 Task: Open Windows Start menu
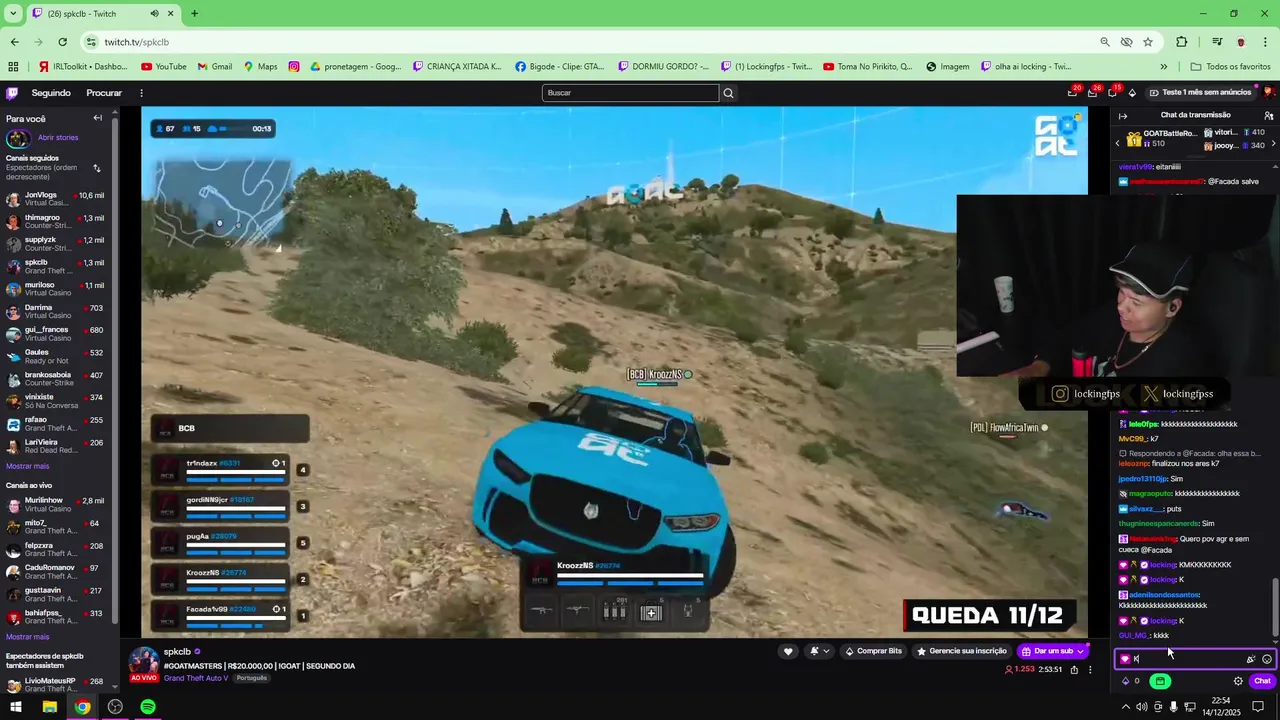[x=16, y=707]
